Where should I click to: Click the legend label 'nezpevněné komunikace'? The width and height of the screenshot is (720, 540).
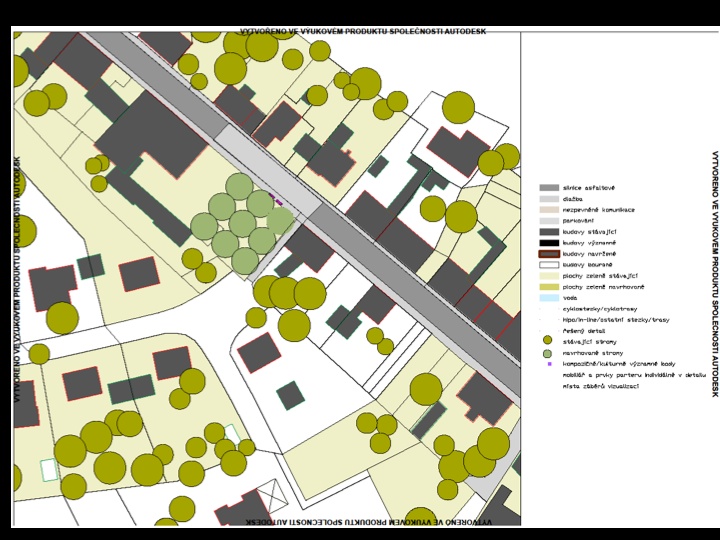pos(599,210)
